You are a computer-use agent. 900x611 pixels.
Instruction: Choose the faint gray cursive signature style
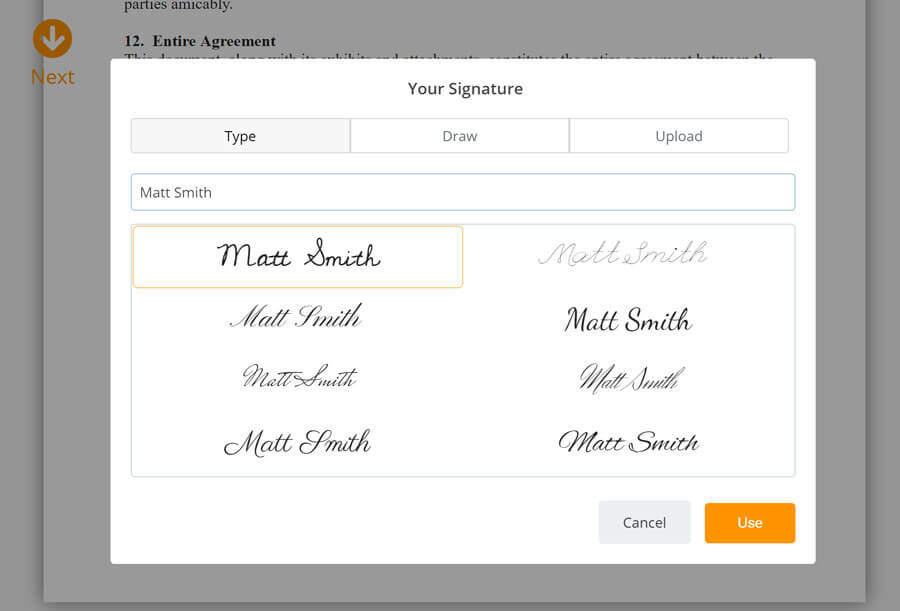tap(623, 254)
